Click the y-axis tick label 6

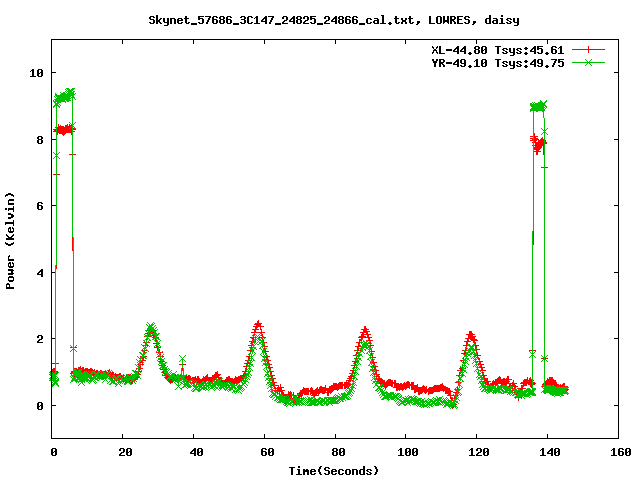pos(40,206)
